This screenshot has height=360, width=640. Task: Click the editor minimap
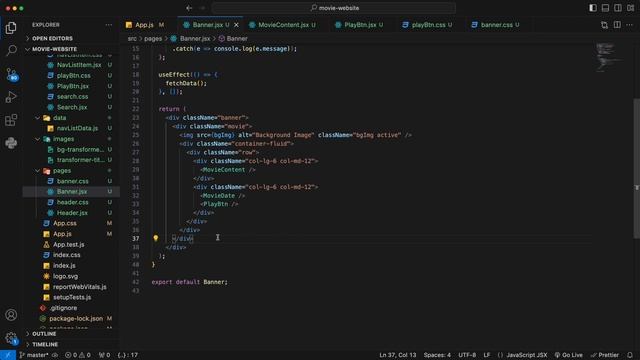point(609,57)
